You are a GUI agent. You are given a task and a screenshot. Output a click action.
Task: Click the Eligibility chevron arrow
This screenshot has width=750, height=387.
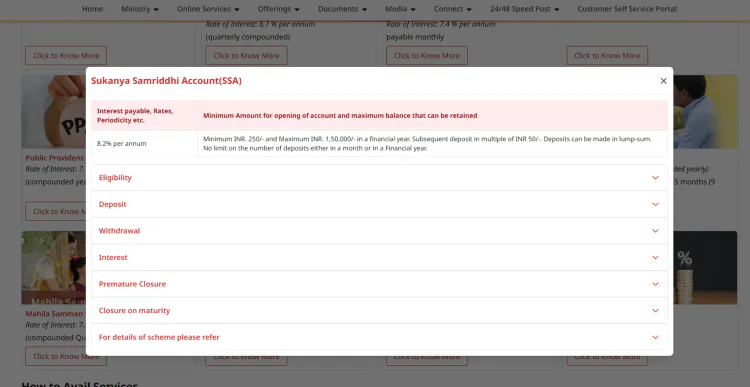(655, 177)
